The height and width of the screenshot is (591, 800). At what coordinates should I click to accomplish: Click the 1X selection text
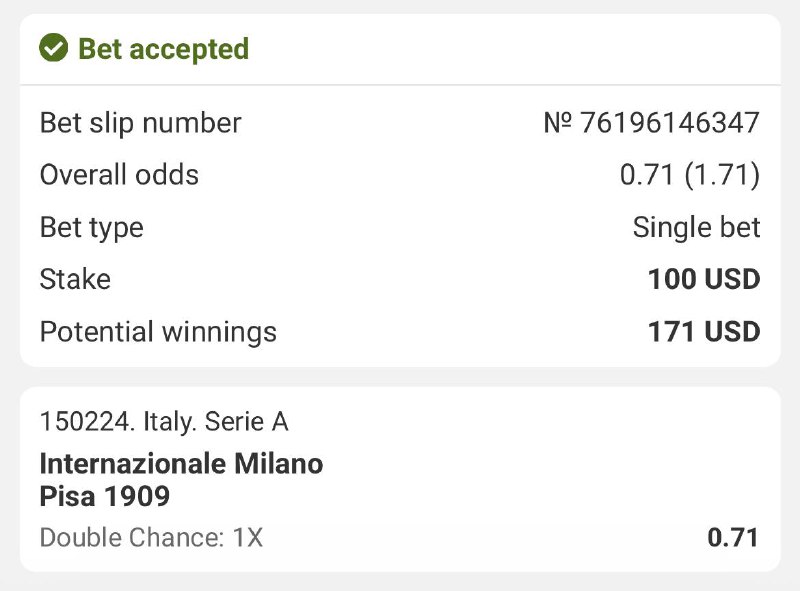(248, 538)
